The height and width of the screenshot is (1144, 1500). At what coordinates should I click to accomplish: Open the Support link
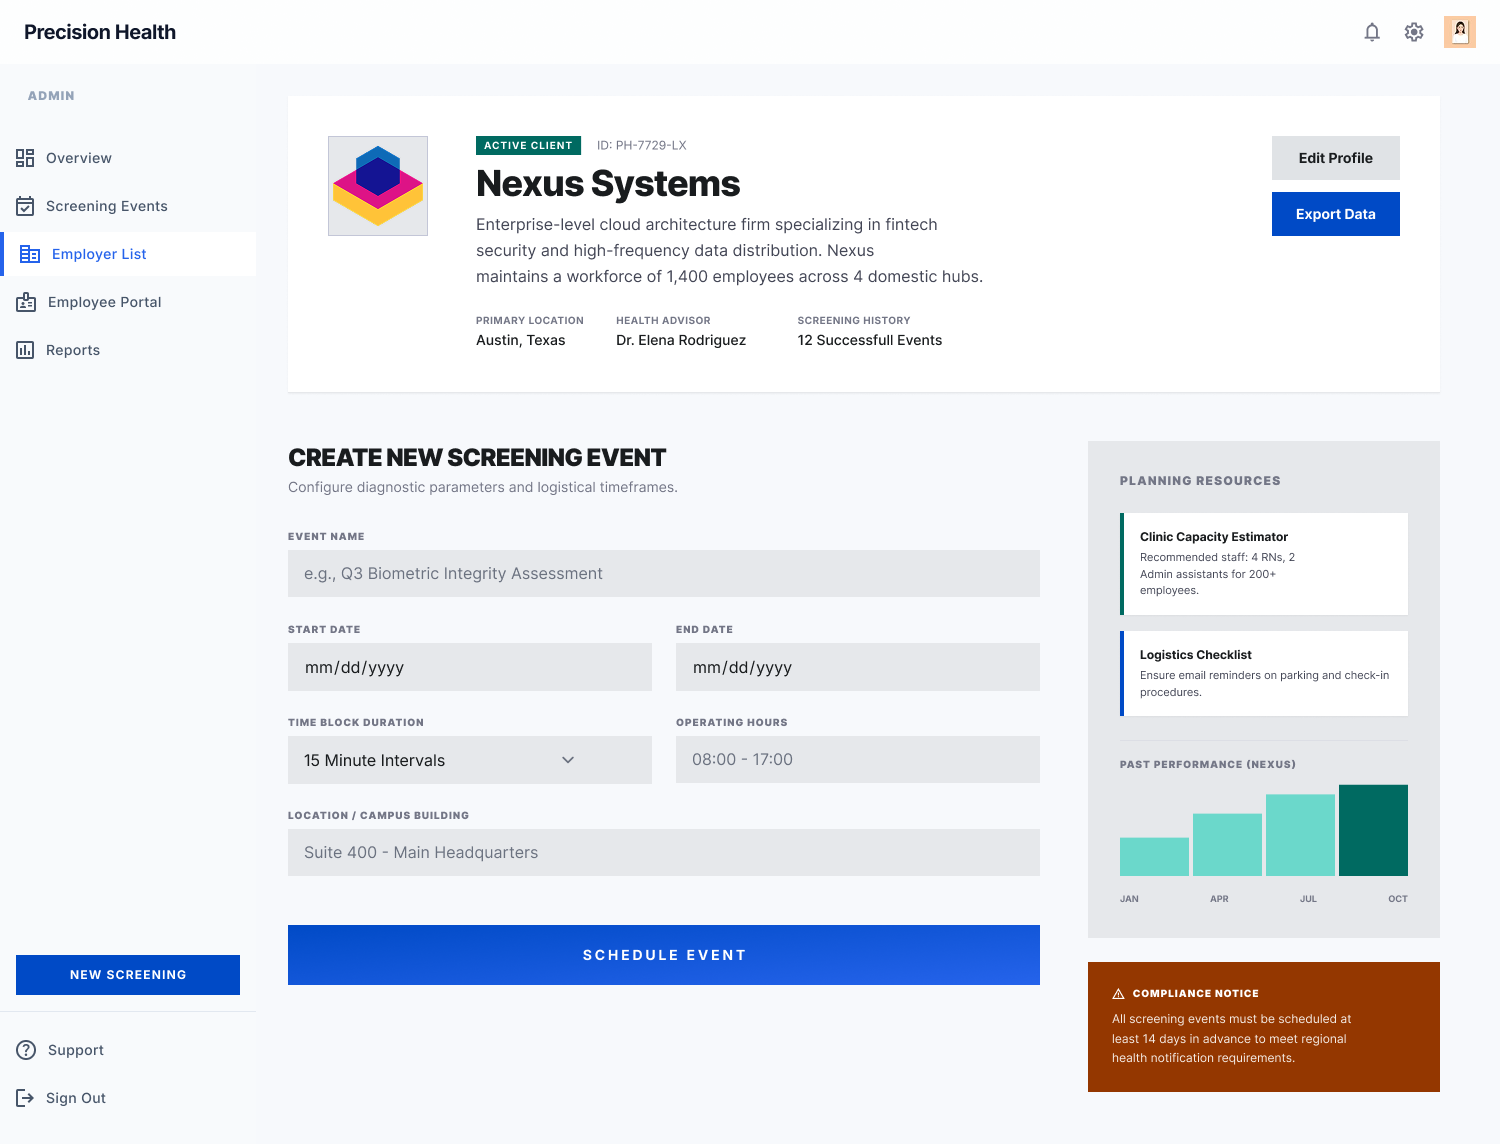[128, 1050]
